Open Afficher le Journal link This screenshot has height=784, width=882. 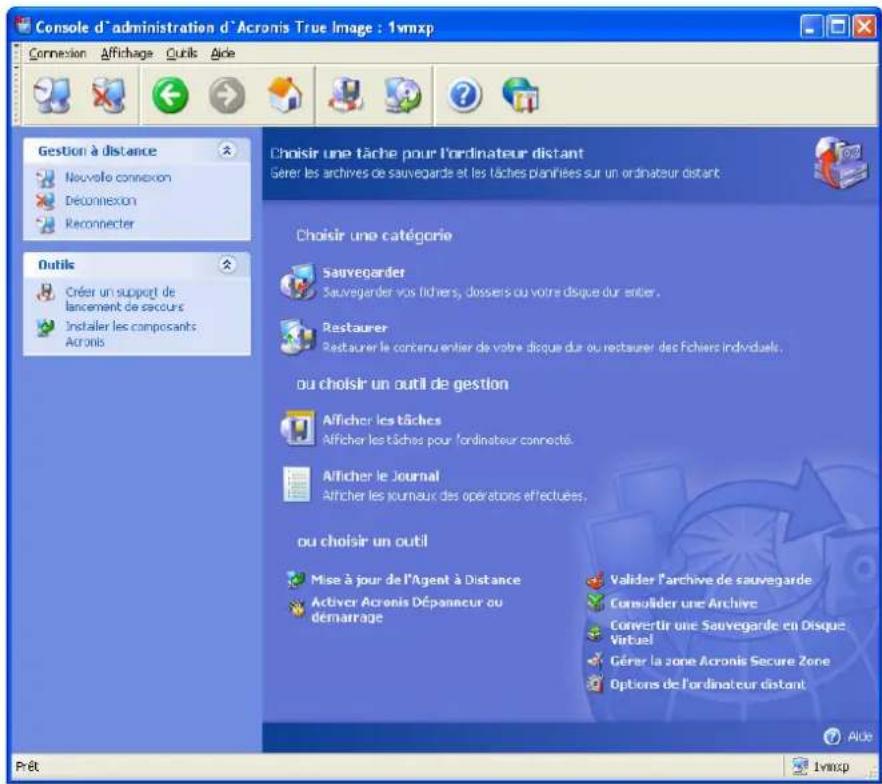[x=381, y=476]
